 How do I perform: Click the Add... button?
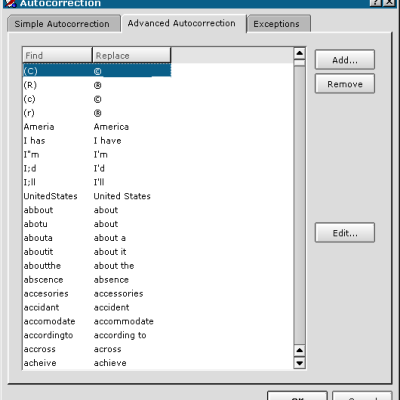pos(345,60)
